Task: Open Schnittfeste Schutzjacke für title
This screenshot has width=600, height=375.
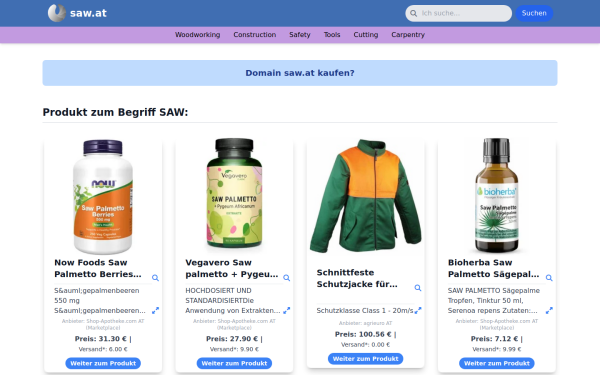Action: (357, 278)
